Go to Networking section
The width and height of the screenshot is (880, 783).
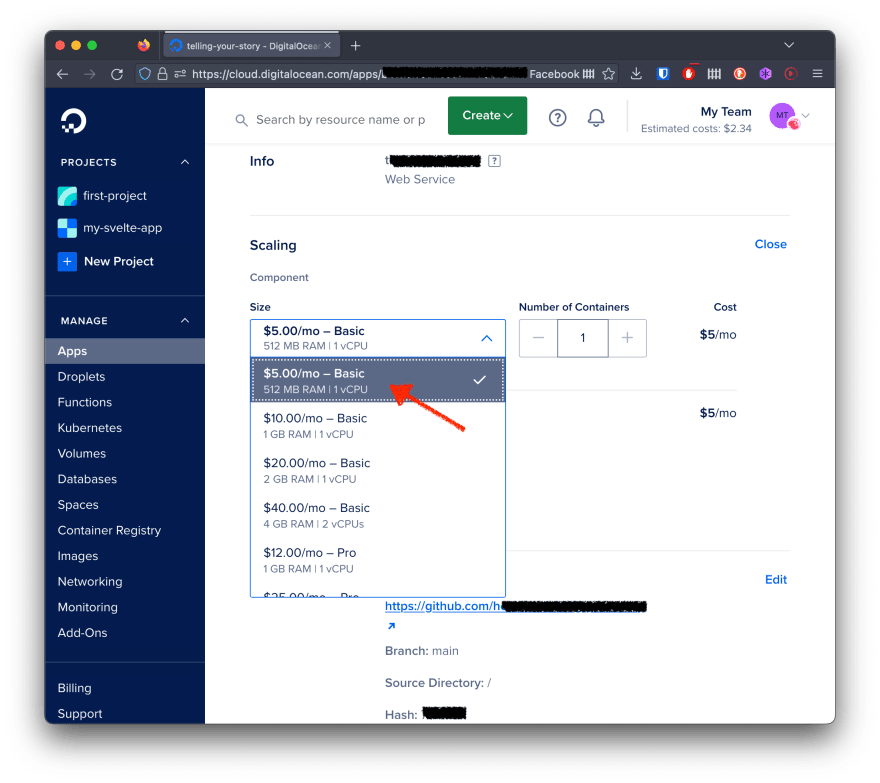point(90,581)
